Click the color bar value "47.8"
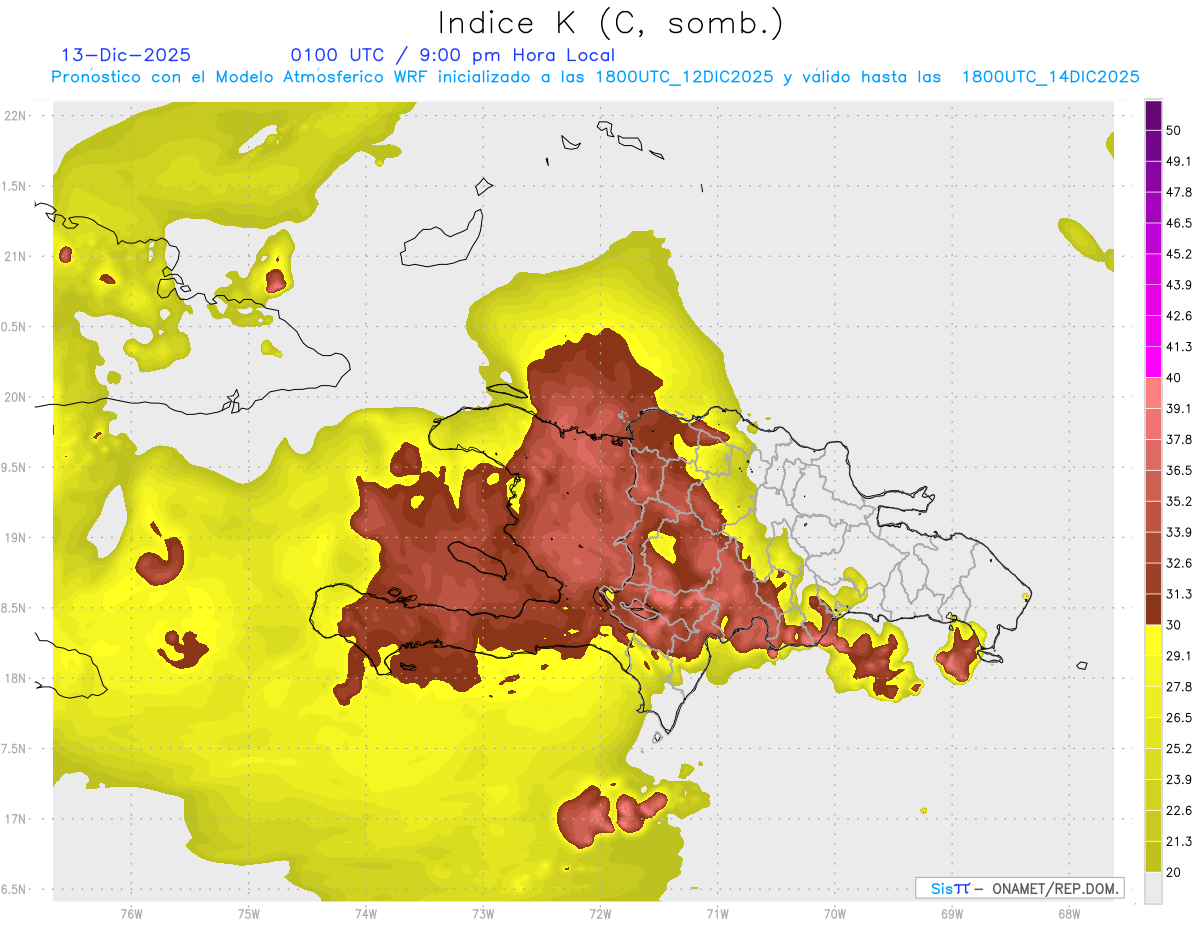This screenshot has height=927, width=1200. [1179, 192]
